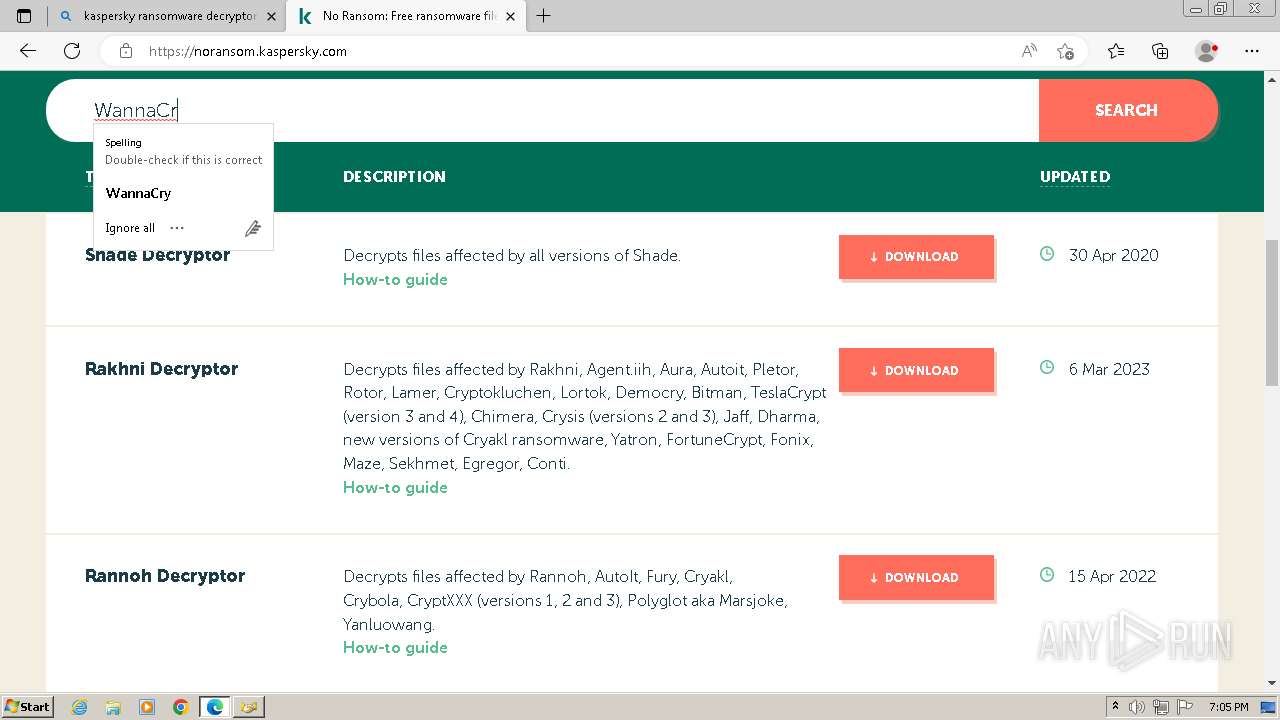Download the Rannoh Decryptor

click(x=916, y=577)
